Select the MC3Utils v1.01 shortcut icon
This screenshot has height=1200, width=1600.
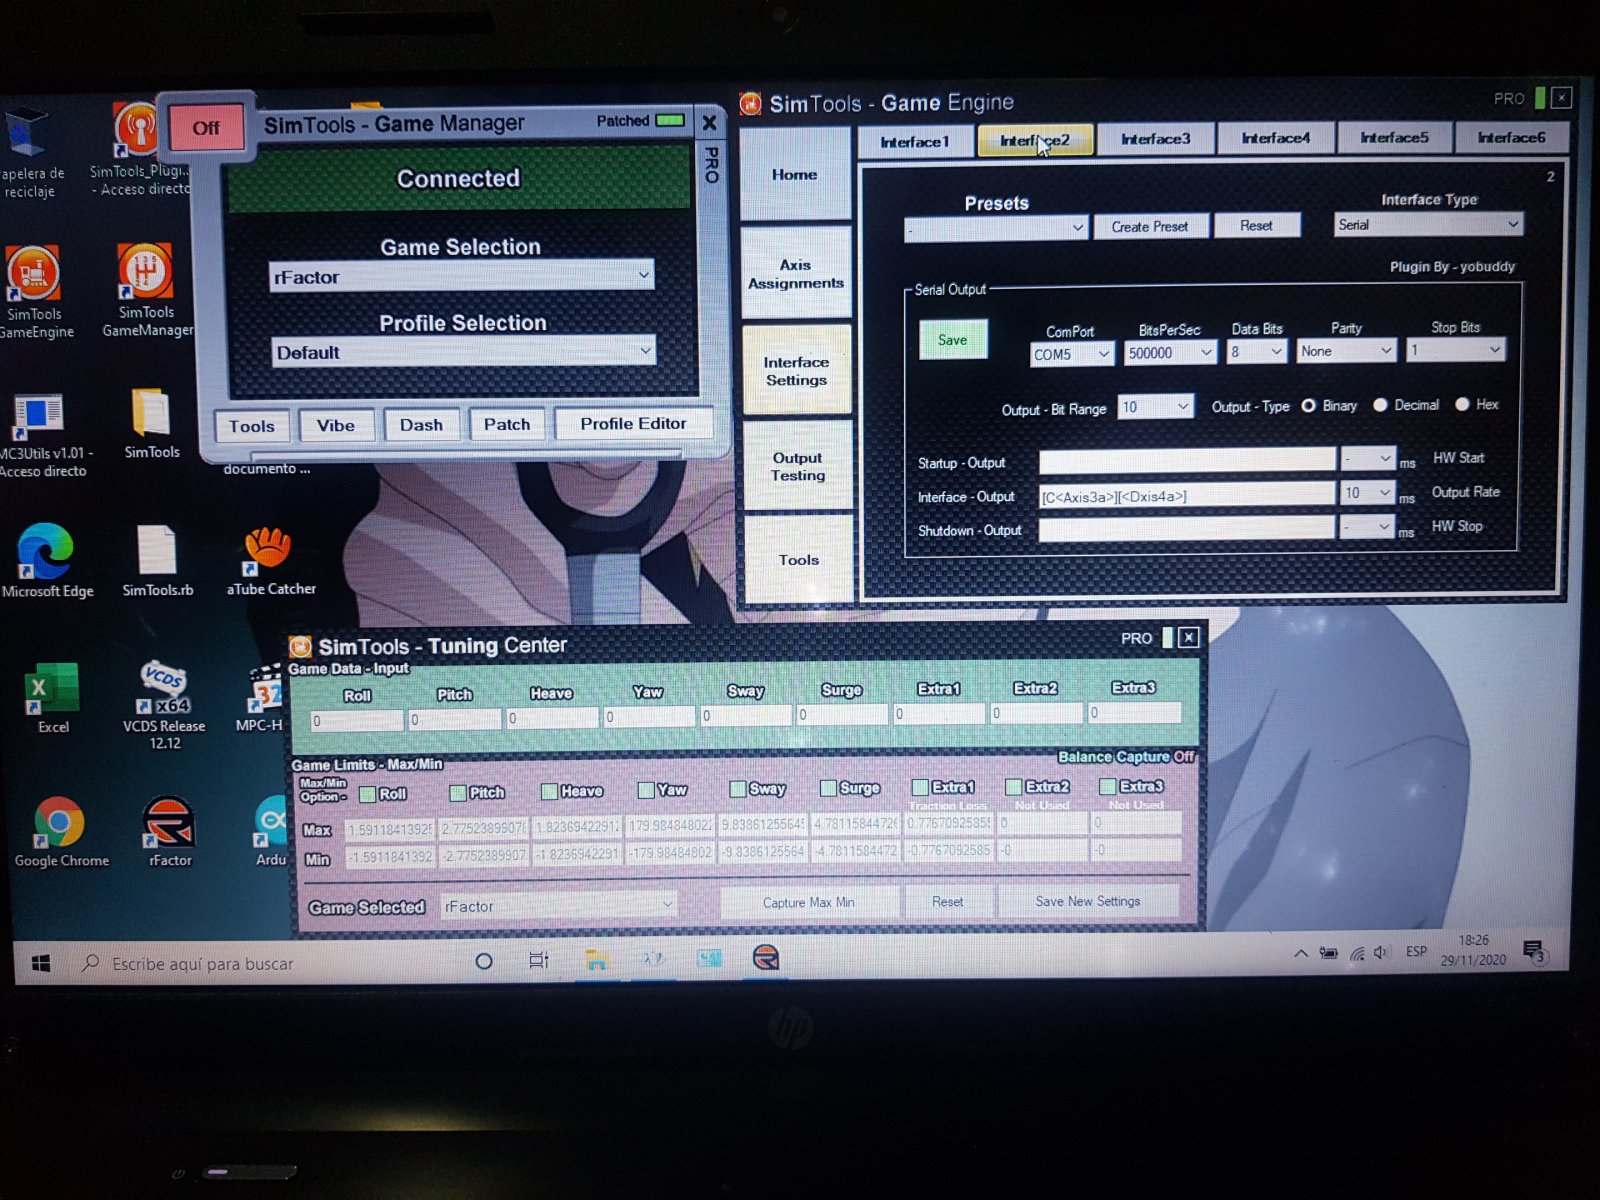coord(40,435)
